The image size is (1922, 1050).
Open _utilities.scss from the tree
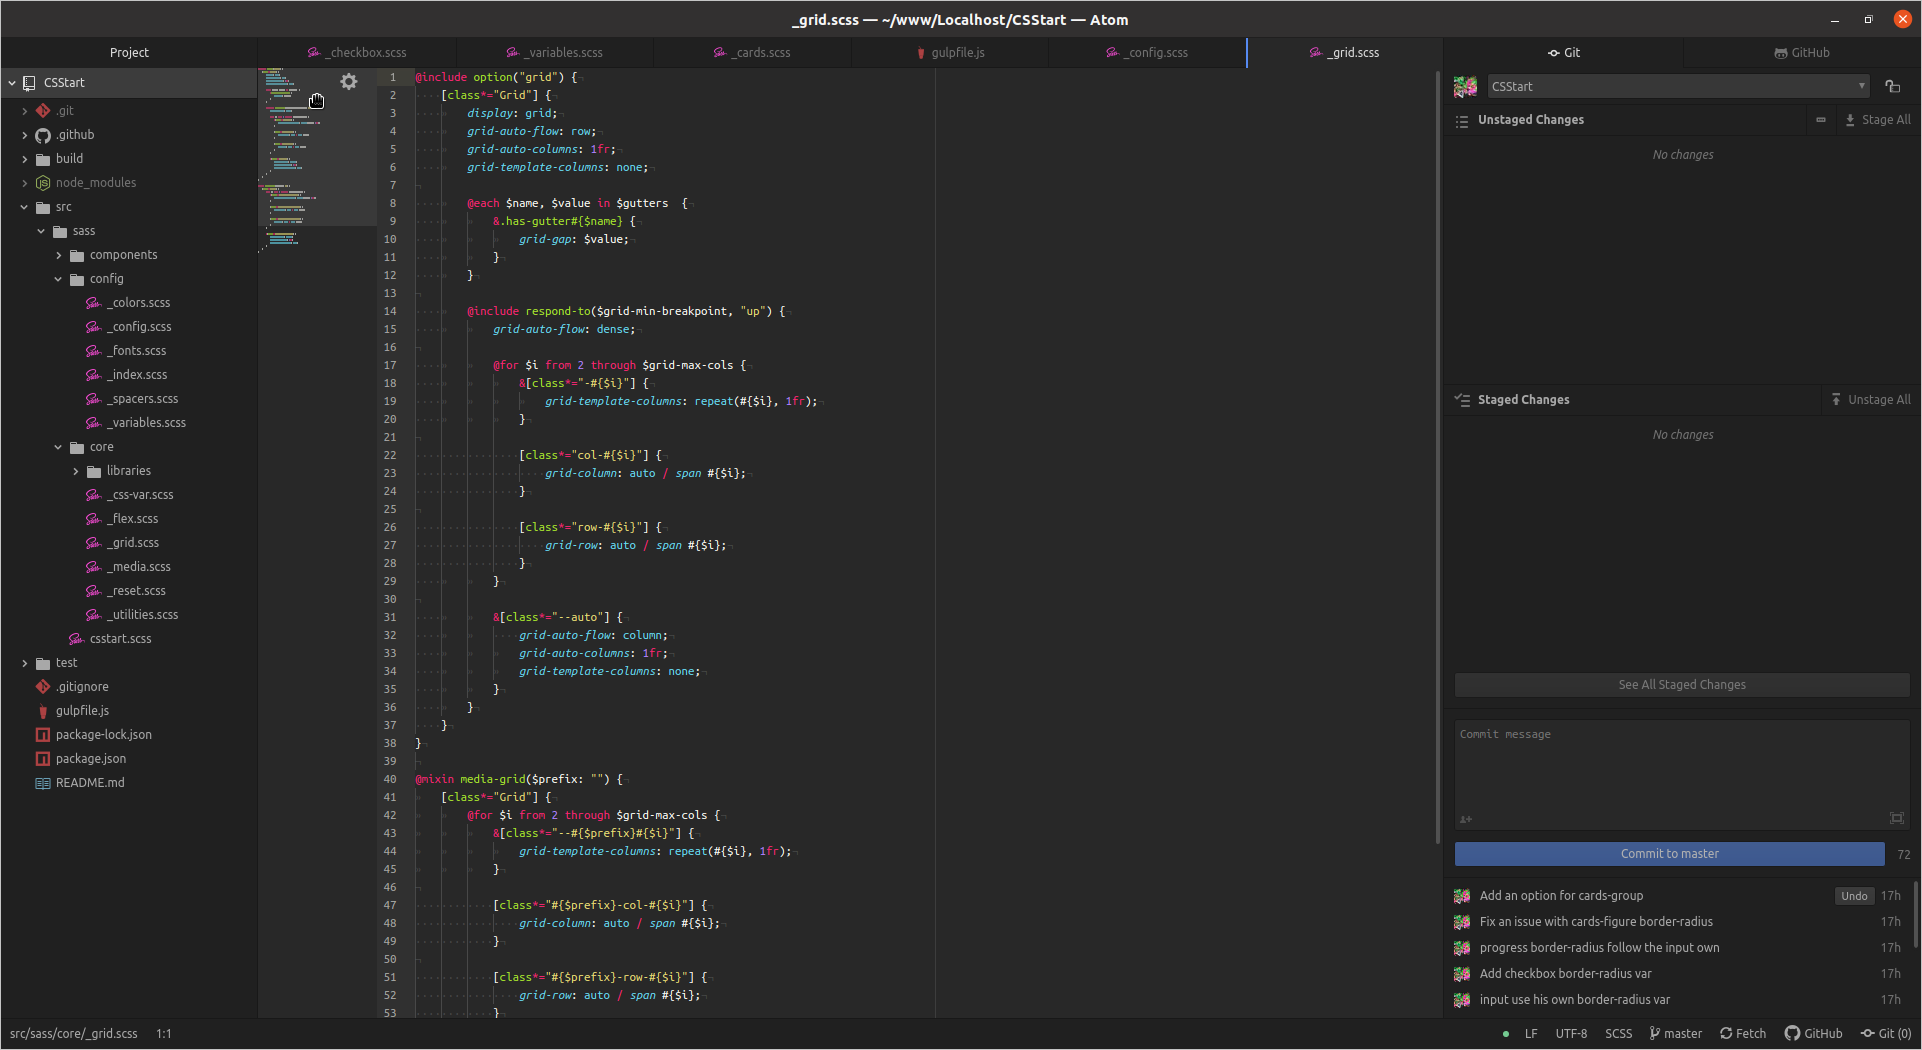coord(144,615)
